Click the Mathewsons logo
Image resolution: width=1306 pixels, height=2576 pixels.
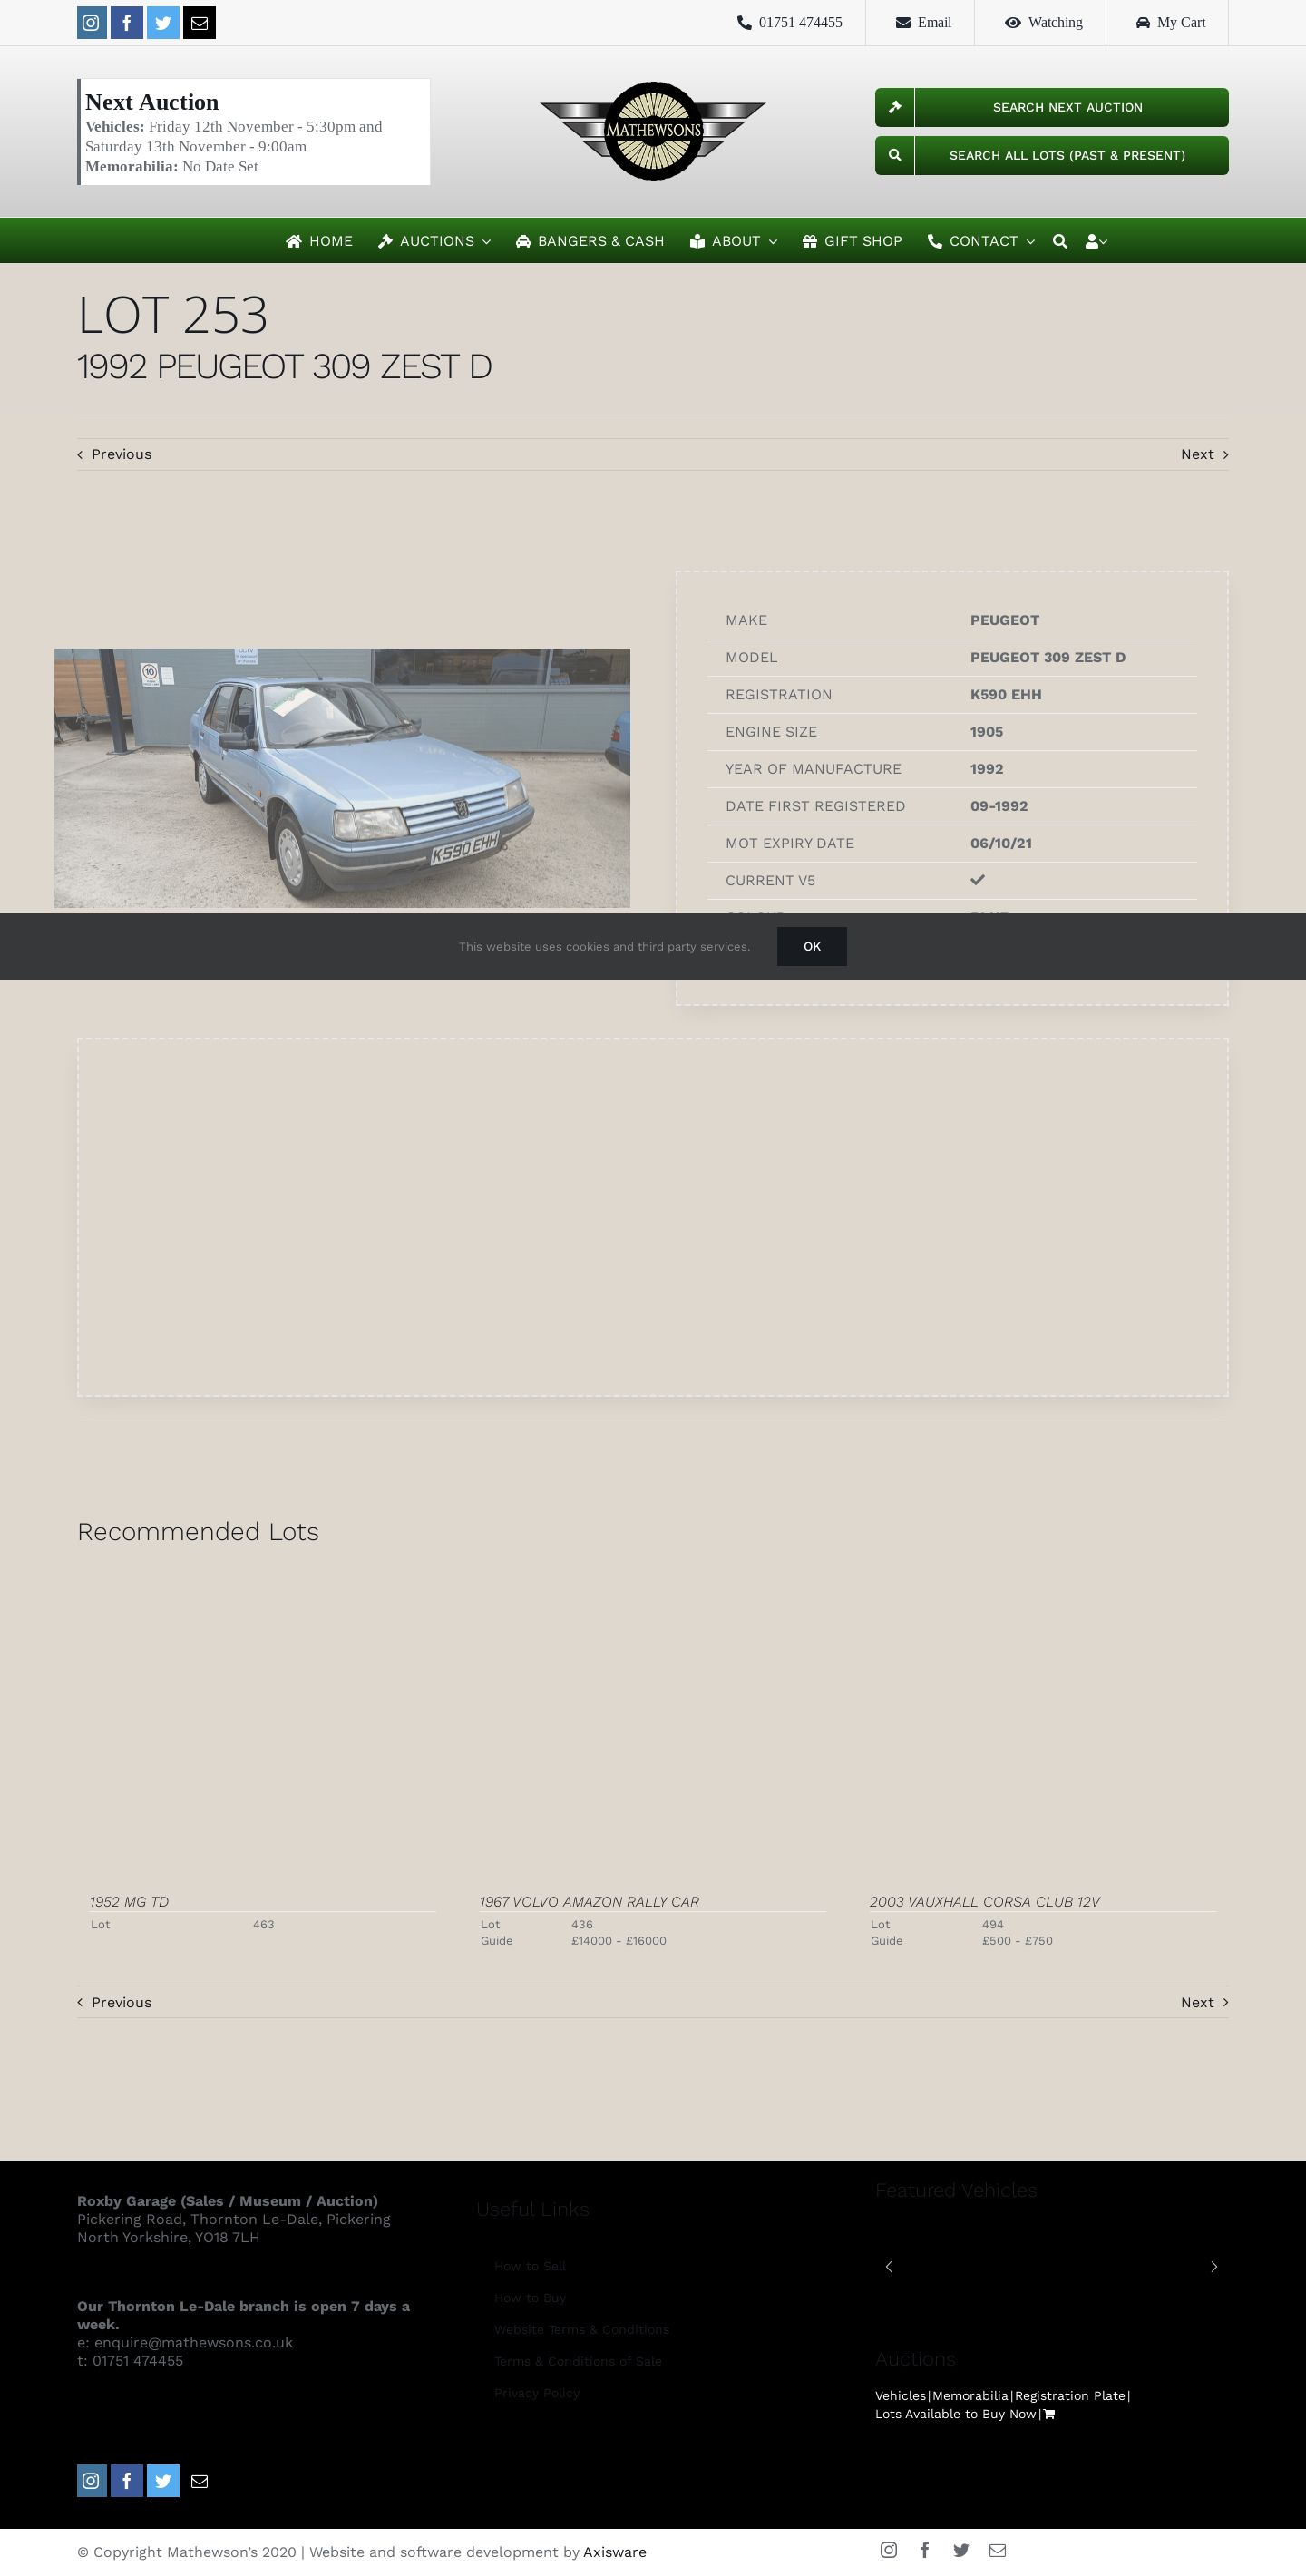click(x=653, y=131)
